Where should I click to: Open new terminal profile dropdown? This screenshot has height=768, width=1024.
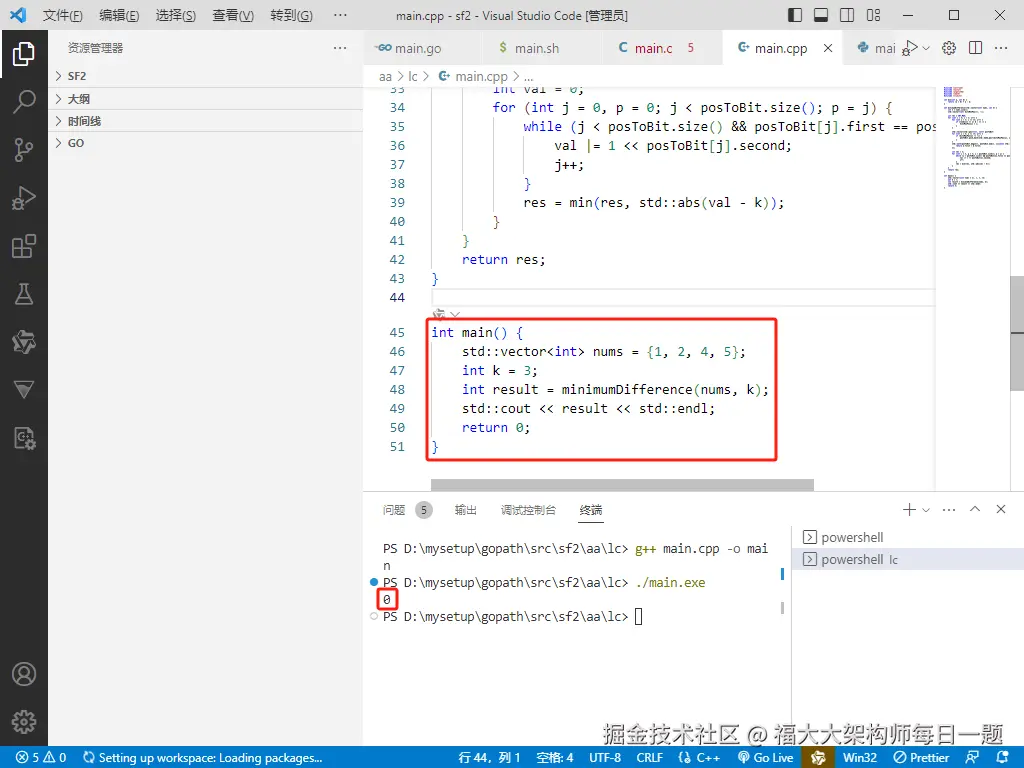point(926,509)
